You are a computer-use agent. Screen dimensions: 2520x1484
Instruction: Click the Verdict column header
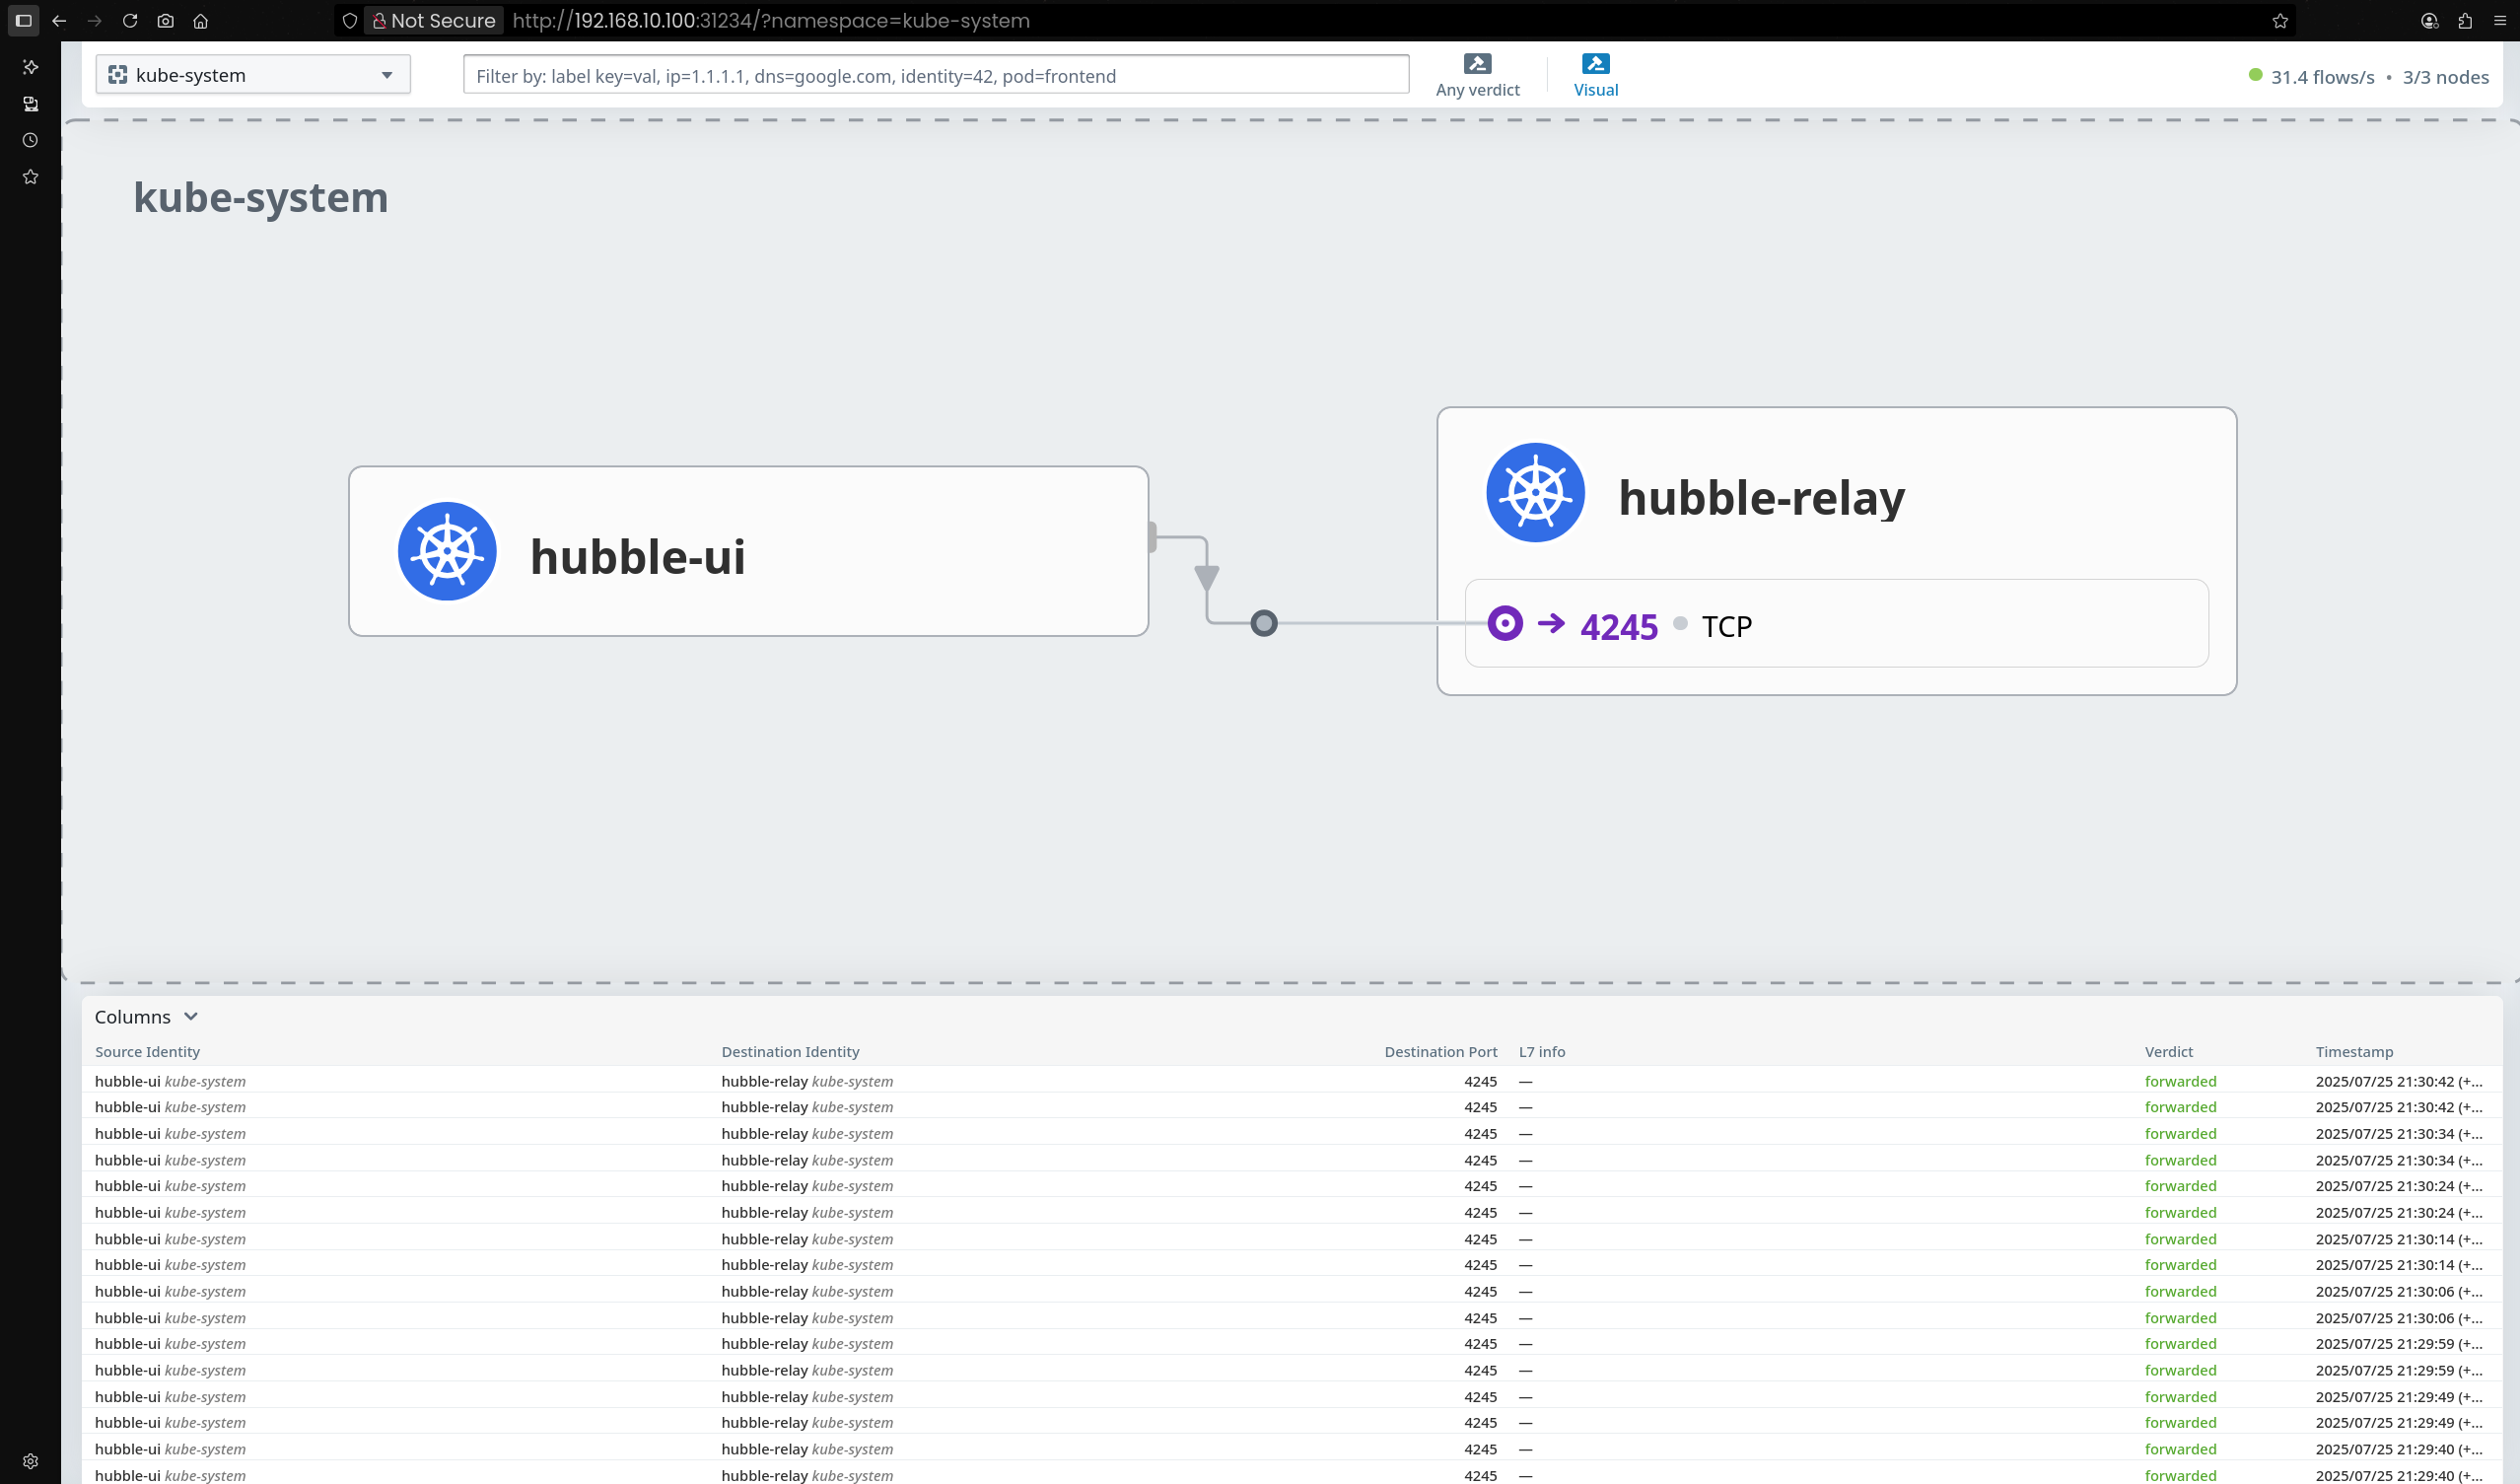2169,1052
